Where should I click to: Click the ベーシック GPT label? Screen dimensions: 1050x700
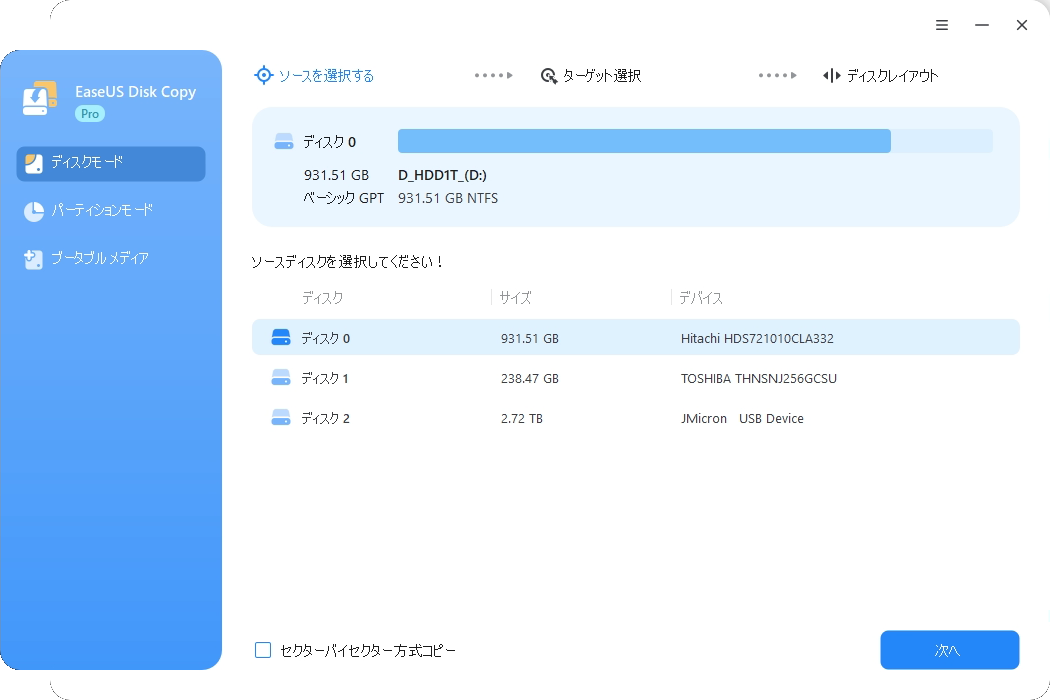point(344,198)
